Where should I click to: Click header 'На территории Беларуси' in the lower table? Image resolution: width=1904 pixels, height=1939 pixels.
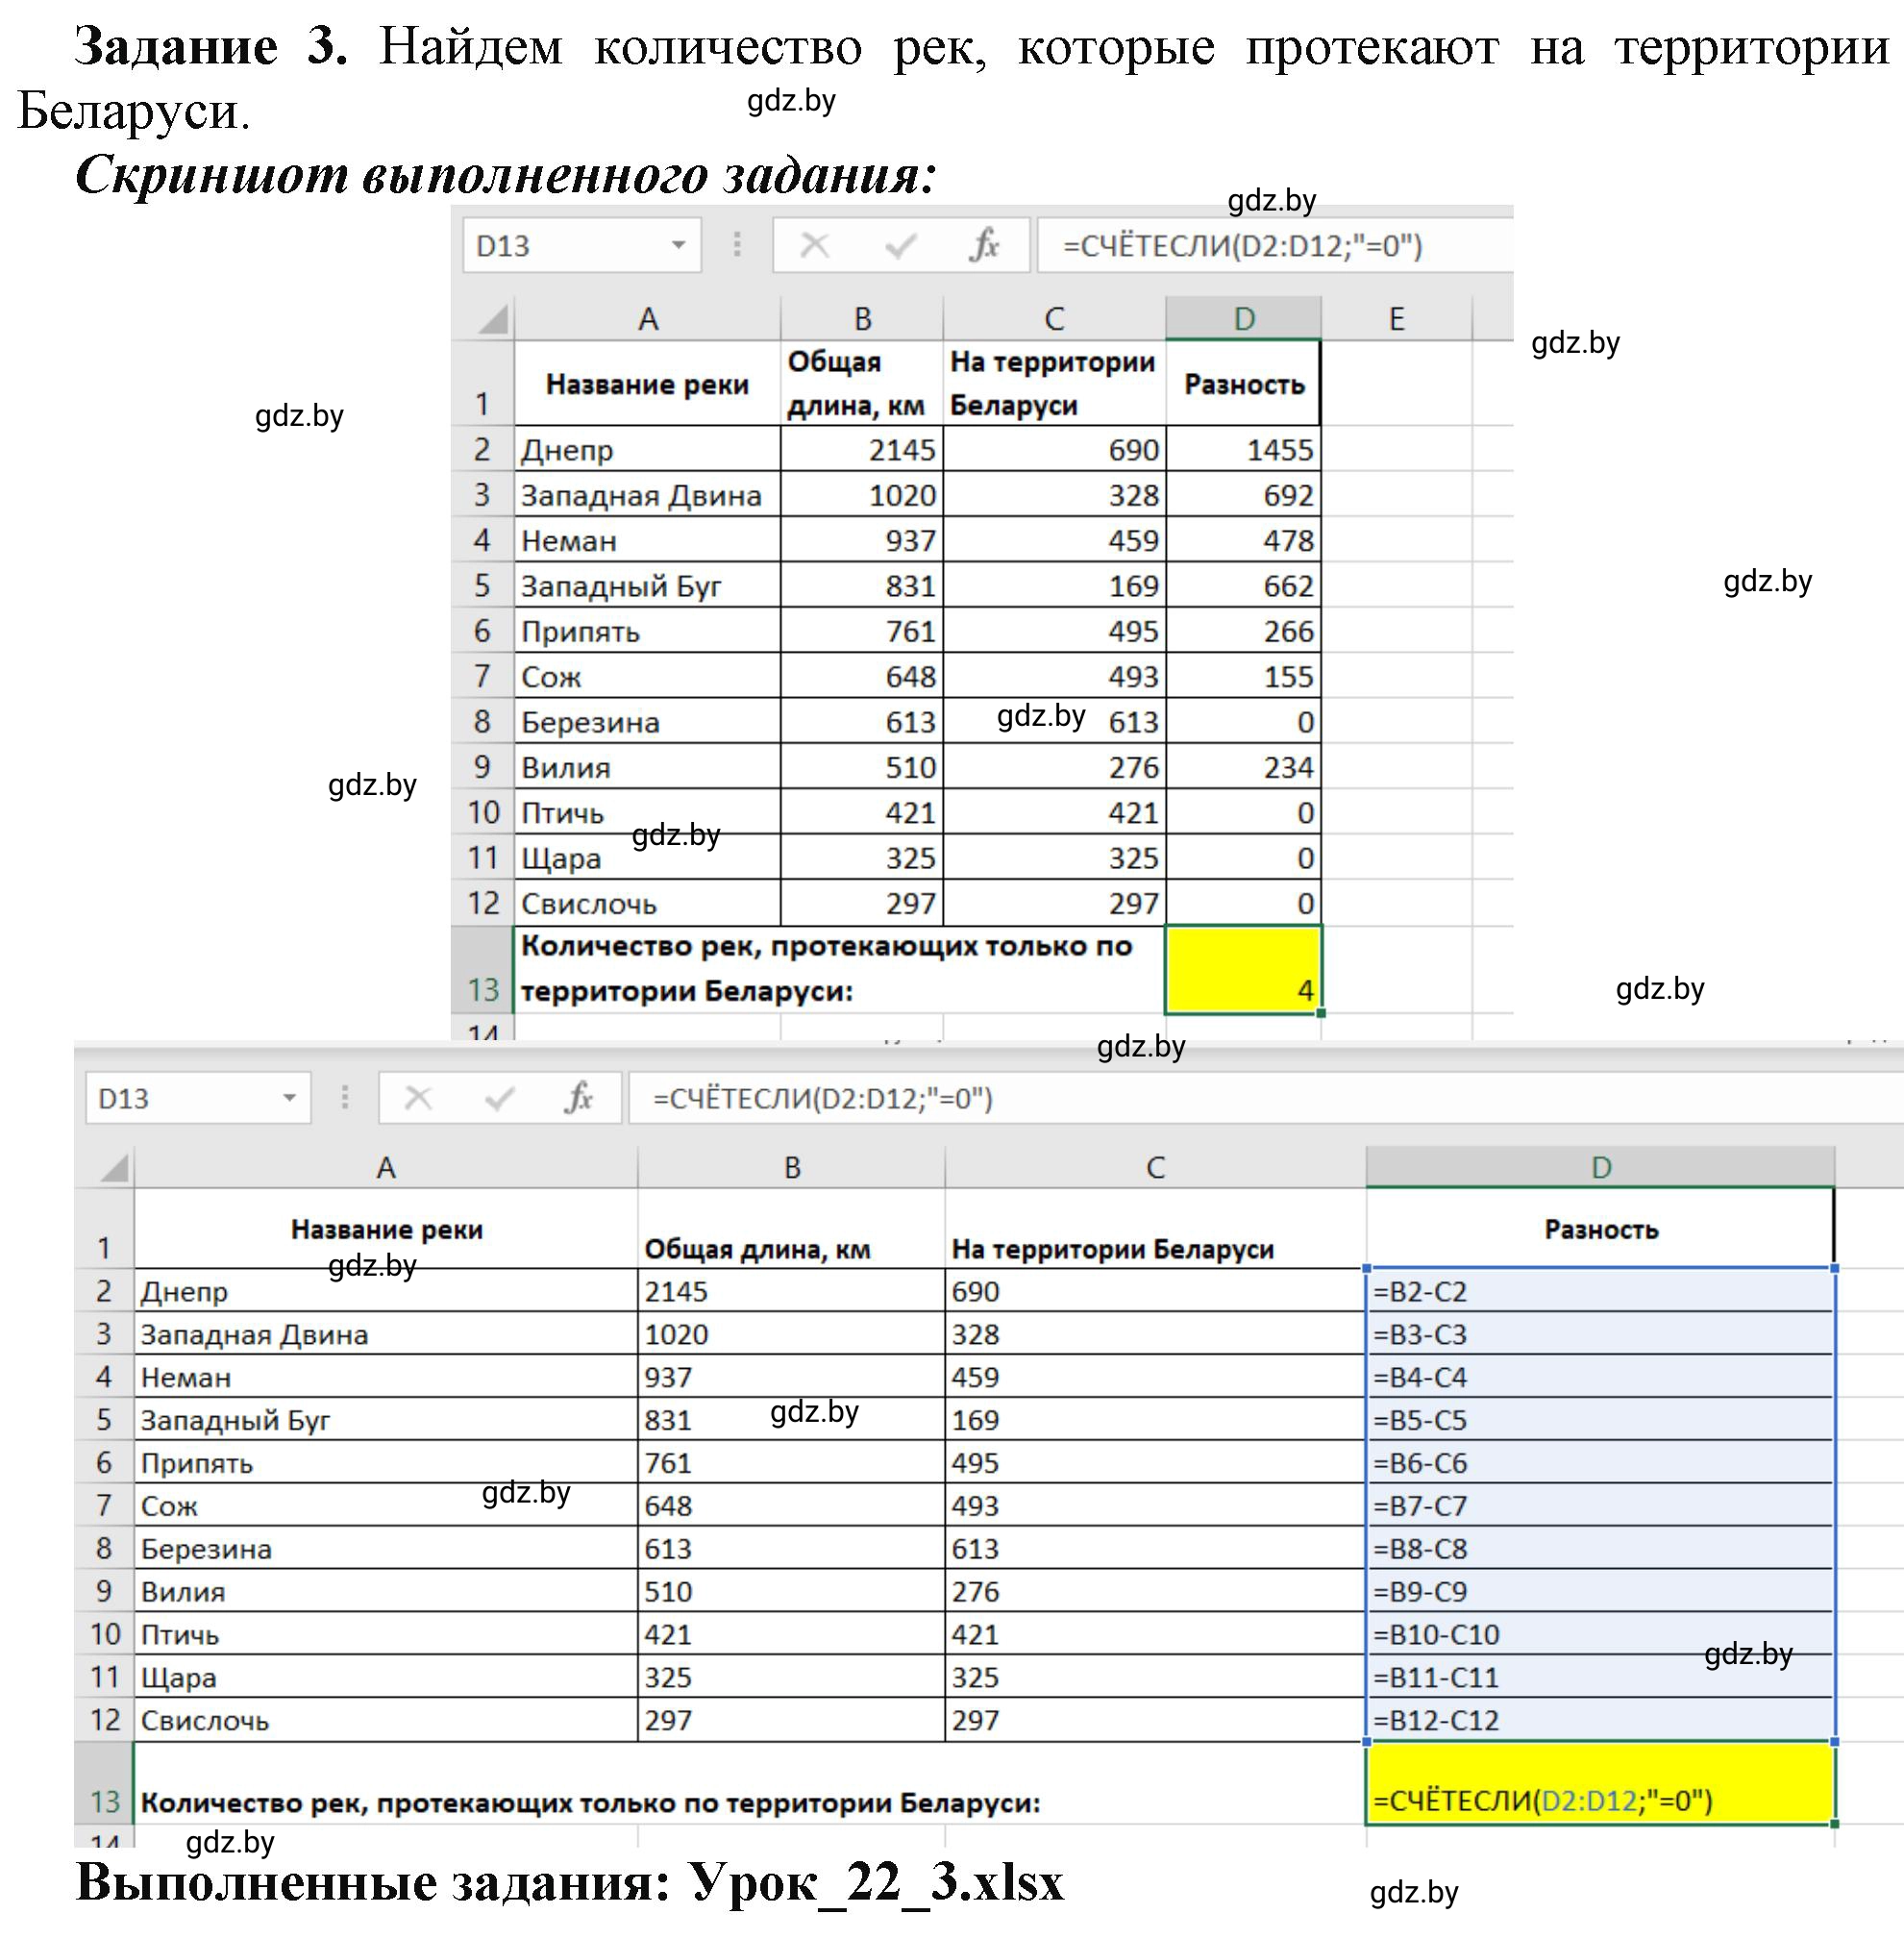click(1155, 1229)
